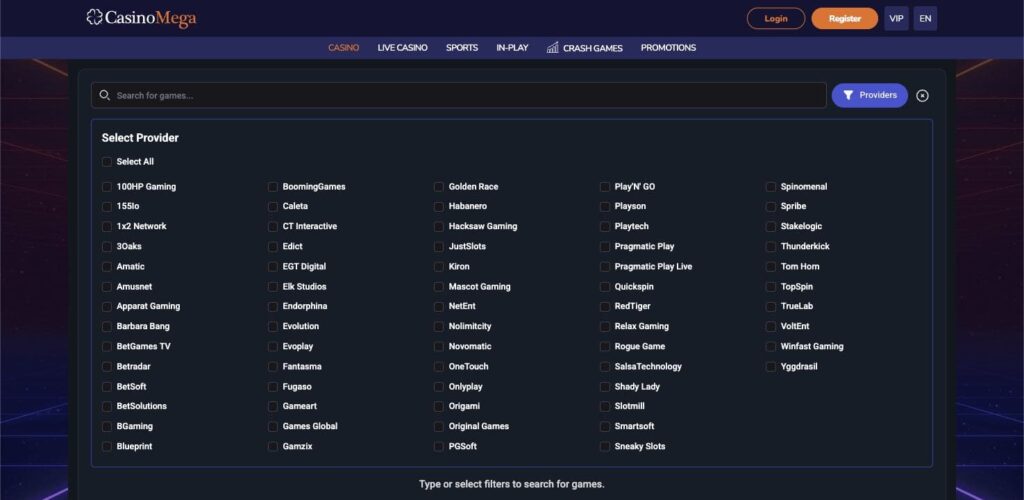Click the Crash Games chart icon
1024x500 pixels.
coord(553,48)
